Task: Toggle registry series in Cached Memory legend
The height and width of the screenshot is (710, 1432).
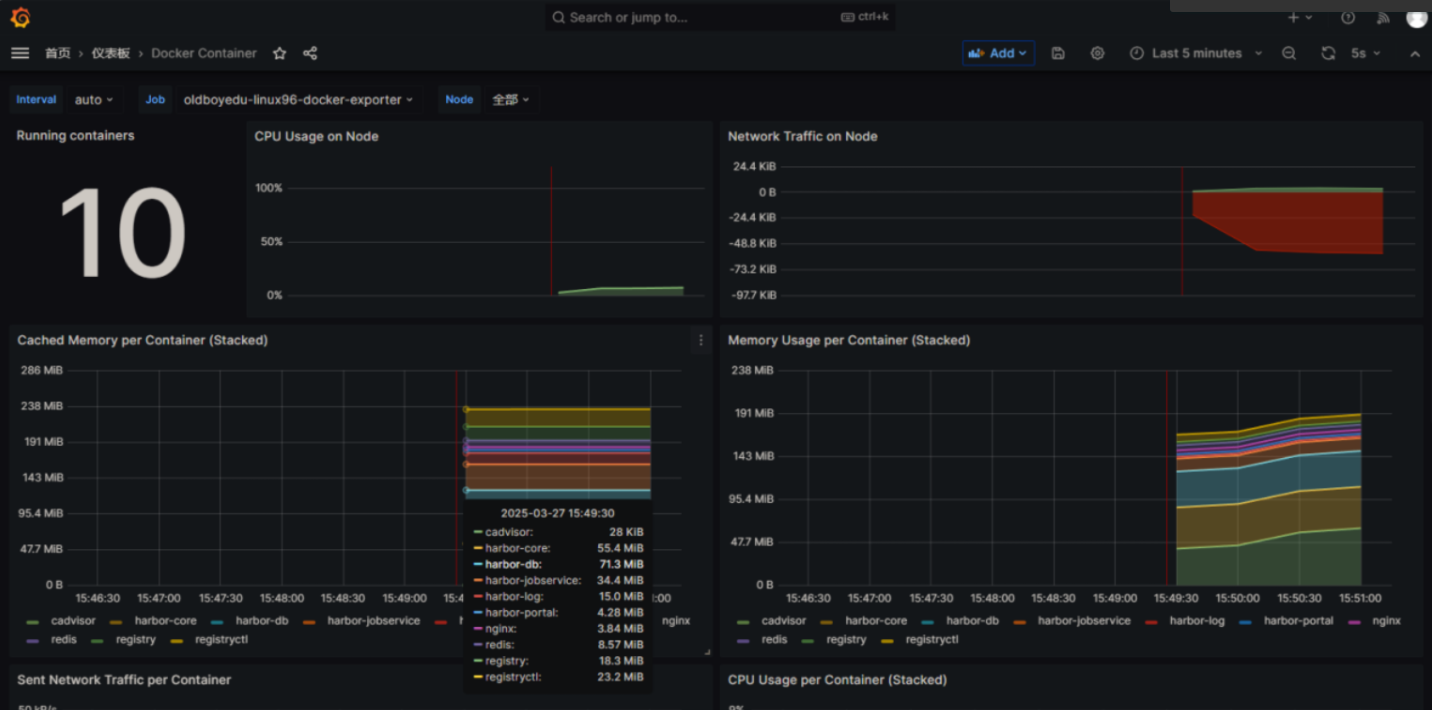Action: coord(135,639)
